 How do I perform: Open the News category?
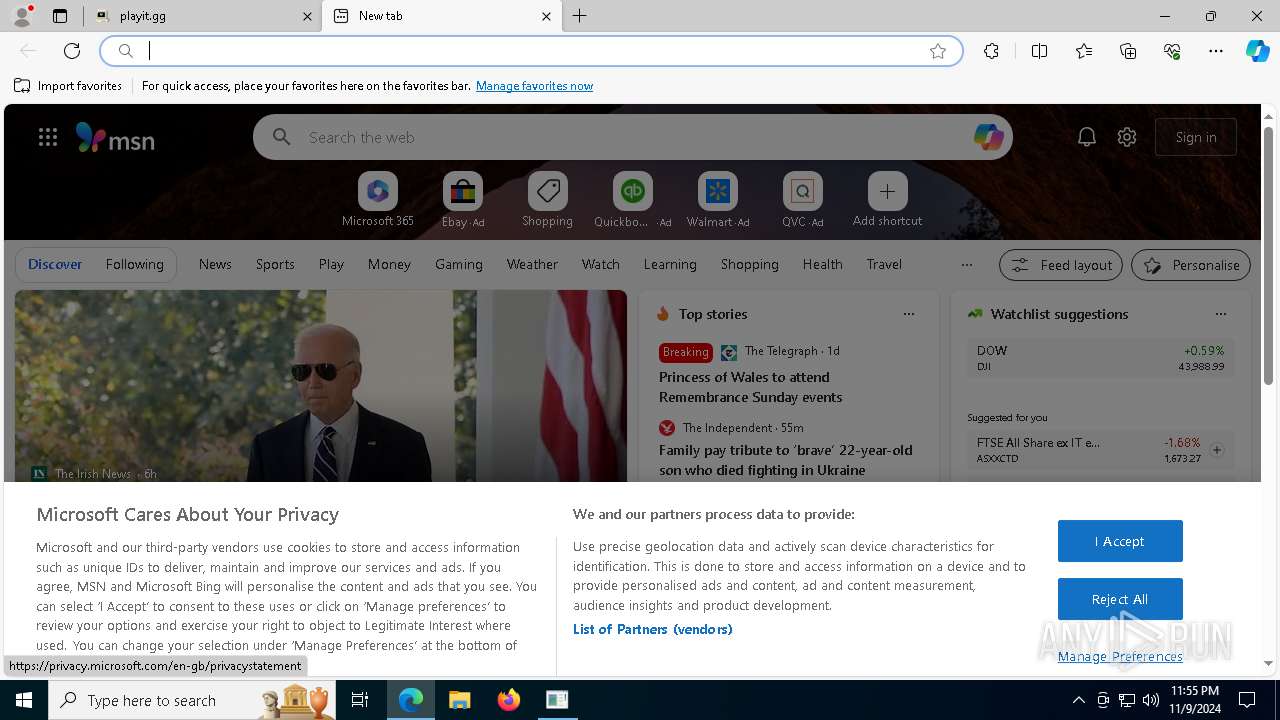coord(215,264)
